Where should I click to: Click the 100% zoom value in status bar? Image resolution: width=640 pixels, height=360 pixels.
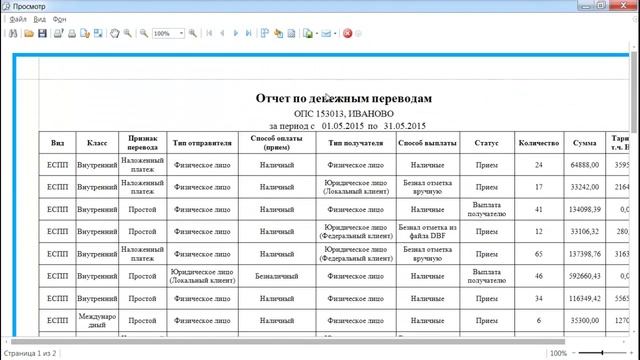pos(558,353)
